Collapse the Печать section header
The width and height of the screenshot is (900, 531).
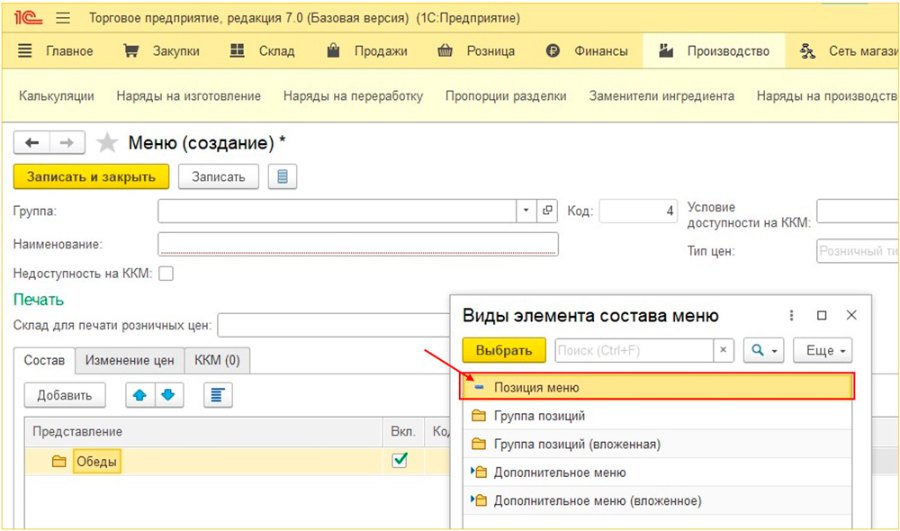click(38, 300)
